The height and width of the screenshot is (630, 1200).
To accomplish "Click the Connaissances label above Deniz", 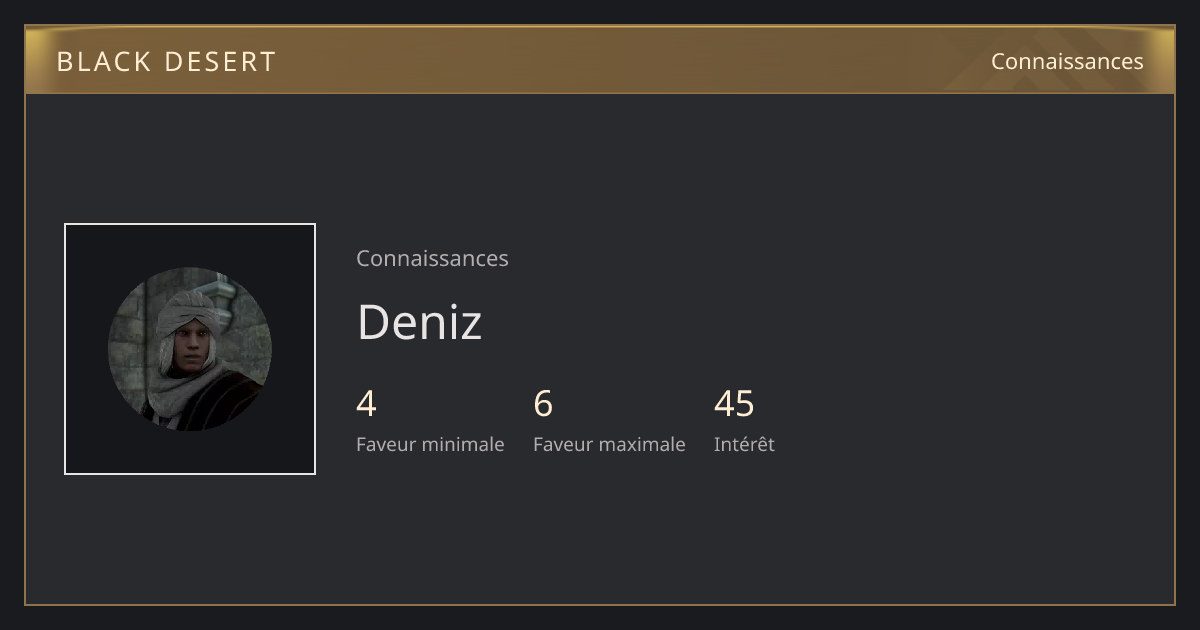I will (x=432, y=258).
